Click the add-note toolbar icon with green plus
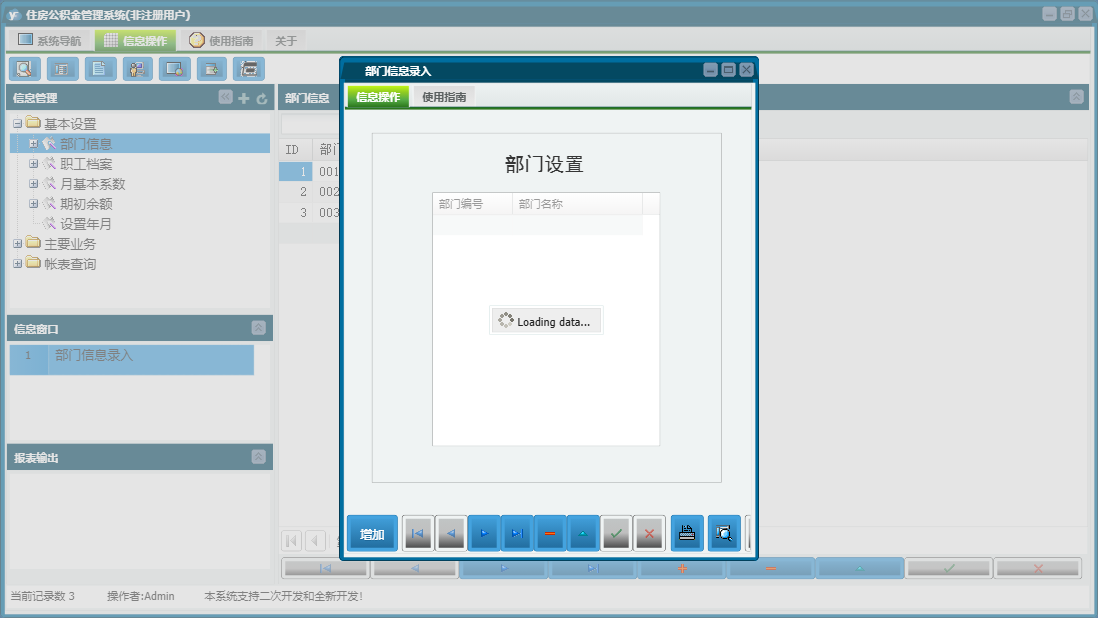This screenshot has width=1098, height=618. click(x=212, y=68)
